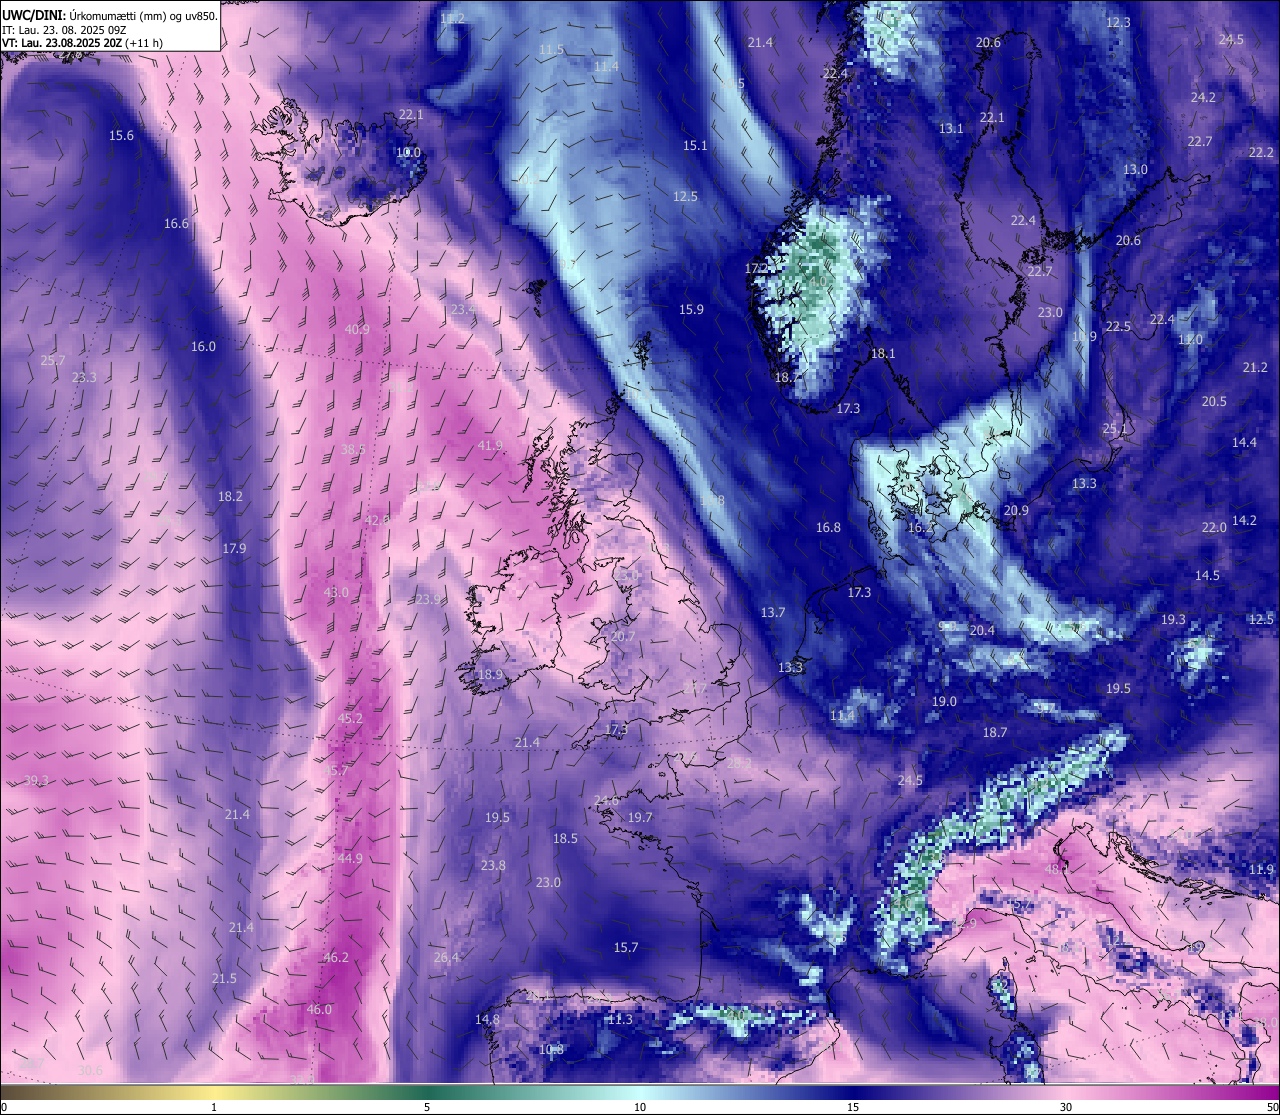Click the 14.4 value on the map
Viewport: 1280px width, 1115px height.
point(1244,442)
